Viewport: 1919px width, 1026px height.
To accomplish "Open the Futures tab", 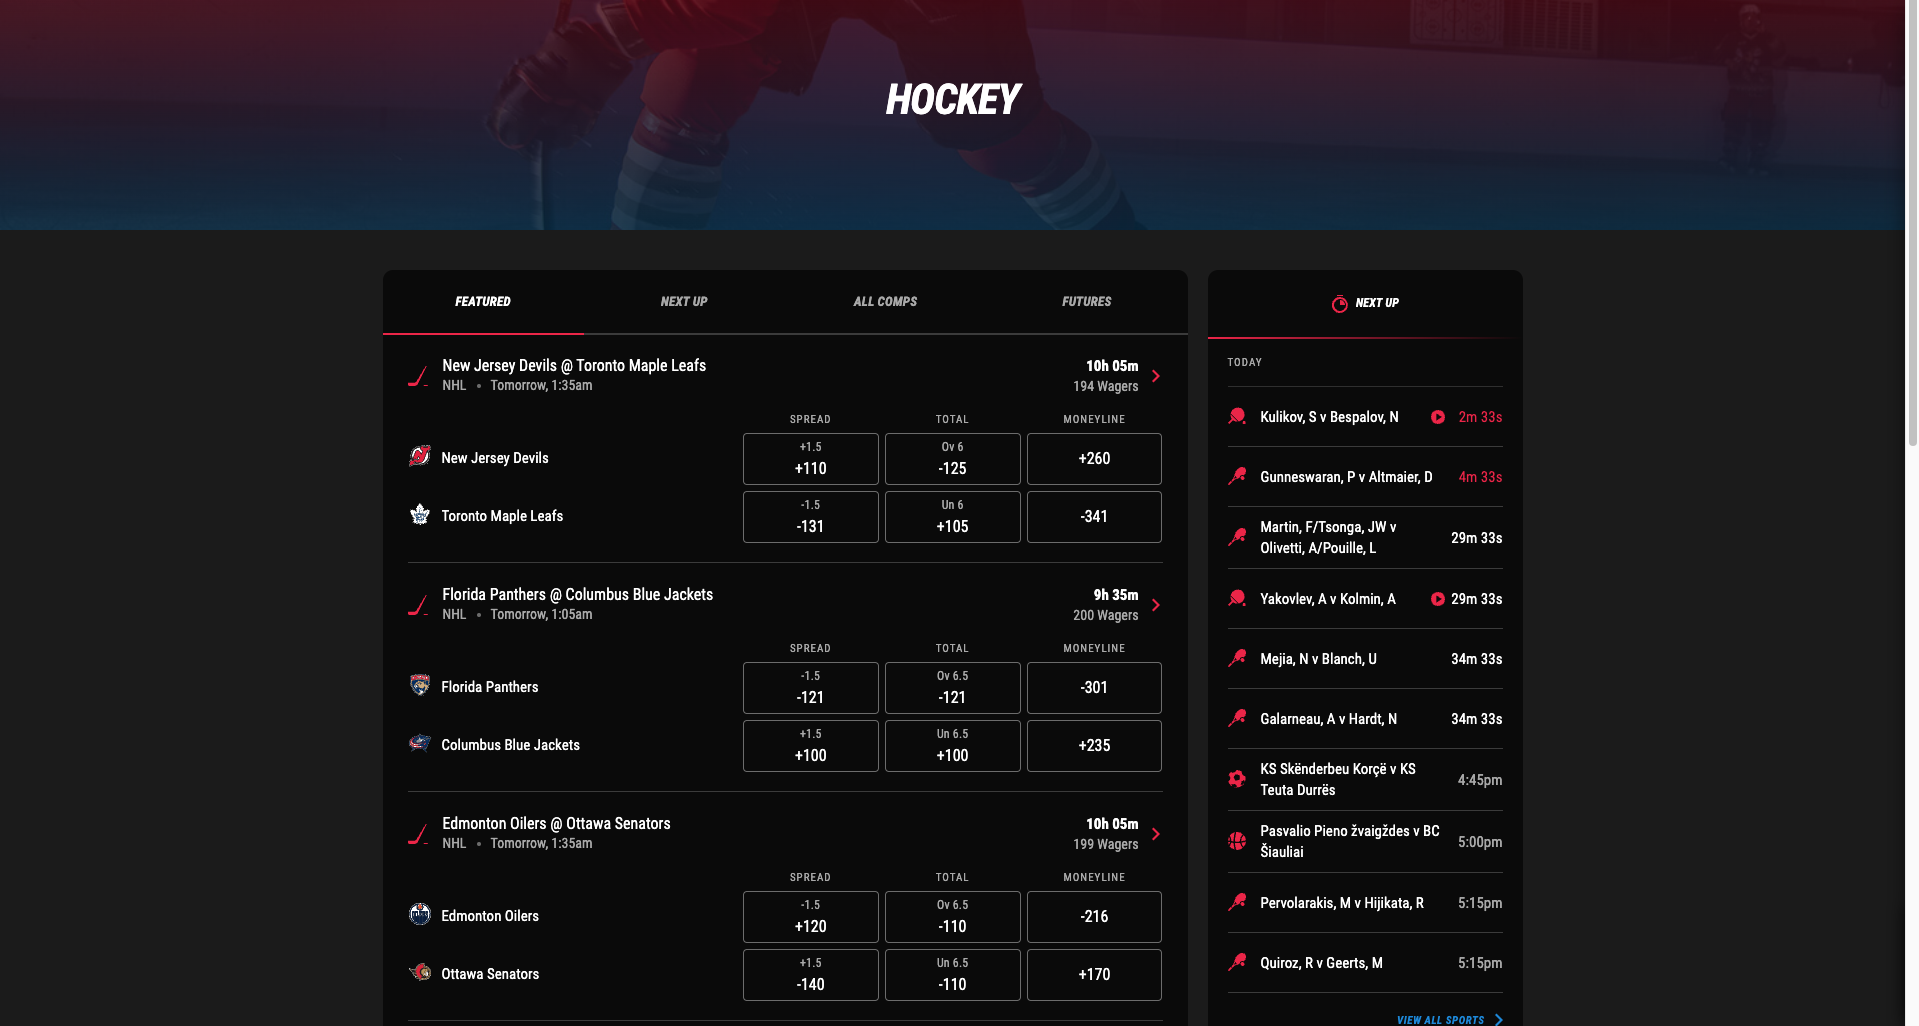I will pyautogui.click(x=1087, y=302).
